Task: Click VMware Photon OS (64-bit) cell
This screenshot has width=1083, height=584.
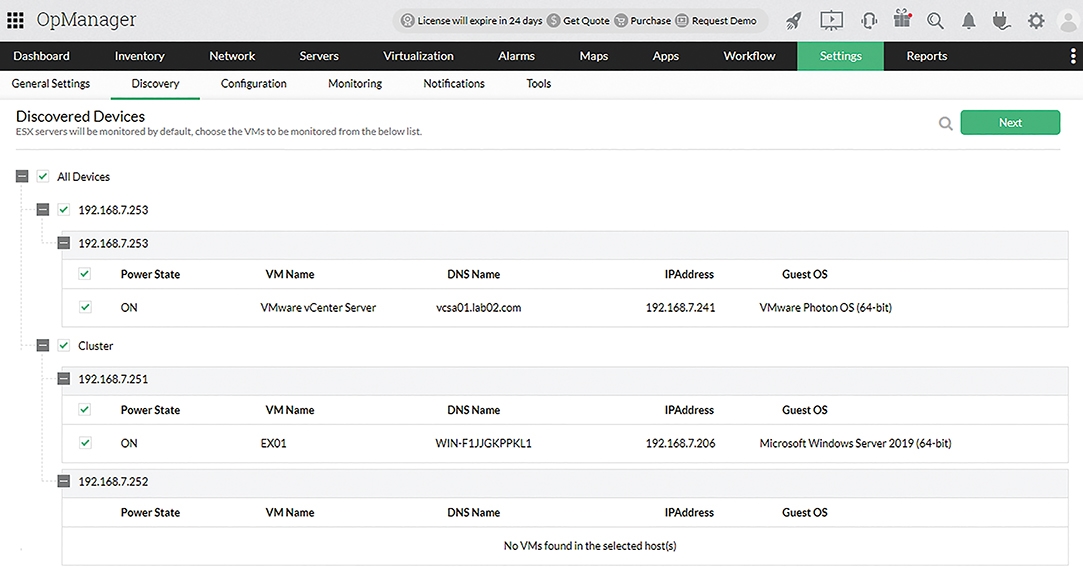Action: (x=825, y=307)
